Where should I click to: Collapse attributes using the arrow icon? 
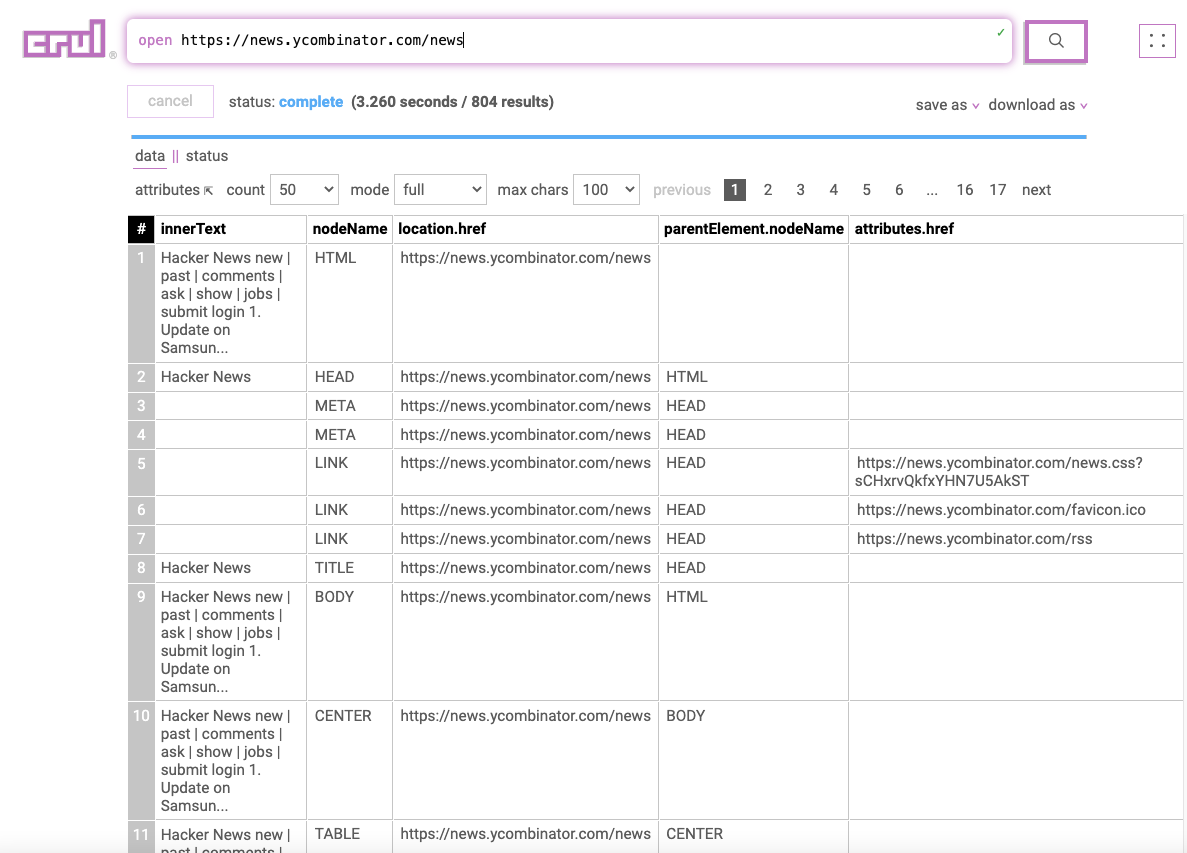tap(208, 190)
